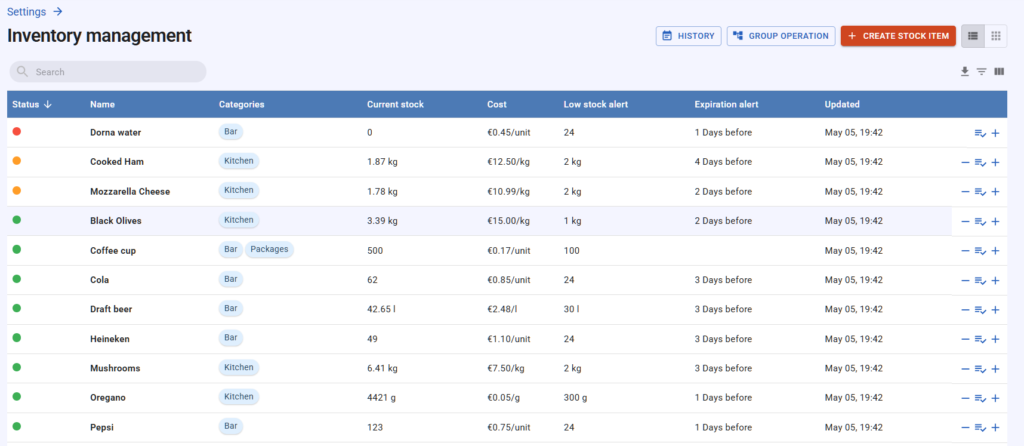
Task: Select the Packages tag on Coffee cup
Action: pos(269,249)
